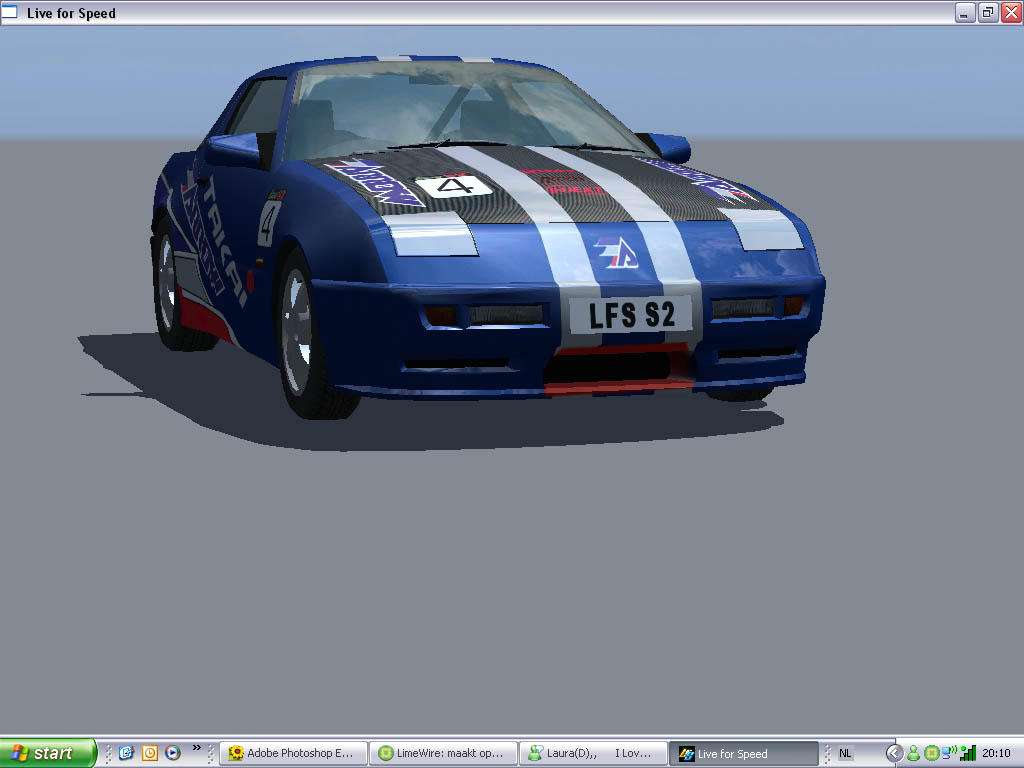1024x768 pixels.
Task: Switch to the Adobe Photoshop Elements taskbar button
Action: [x=293, y=753]
